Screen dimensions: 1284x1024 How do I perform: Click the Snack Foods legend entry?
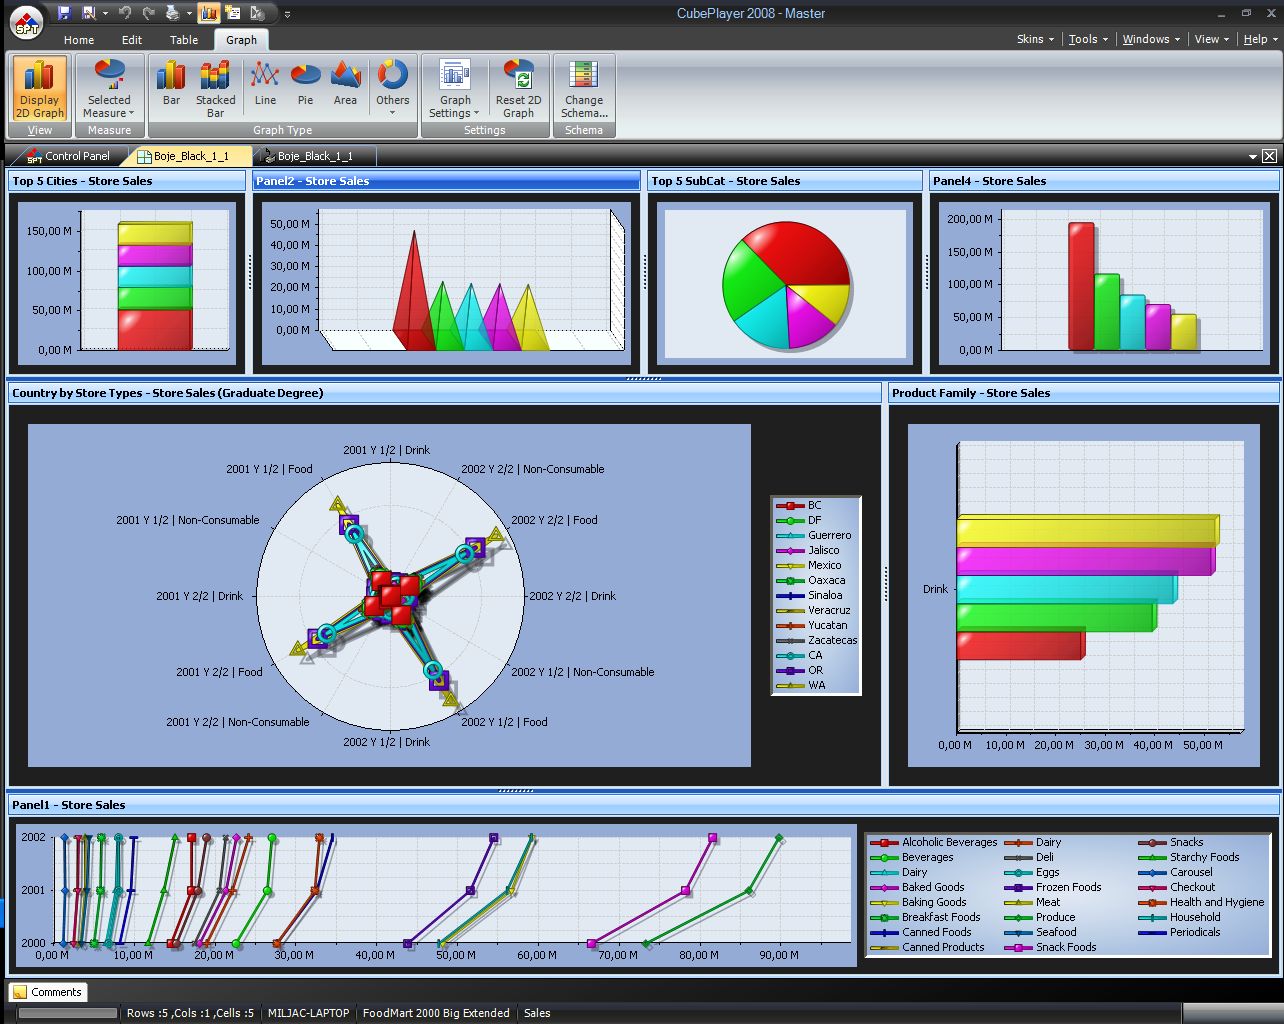tap(1050, 947)
